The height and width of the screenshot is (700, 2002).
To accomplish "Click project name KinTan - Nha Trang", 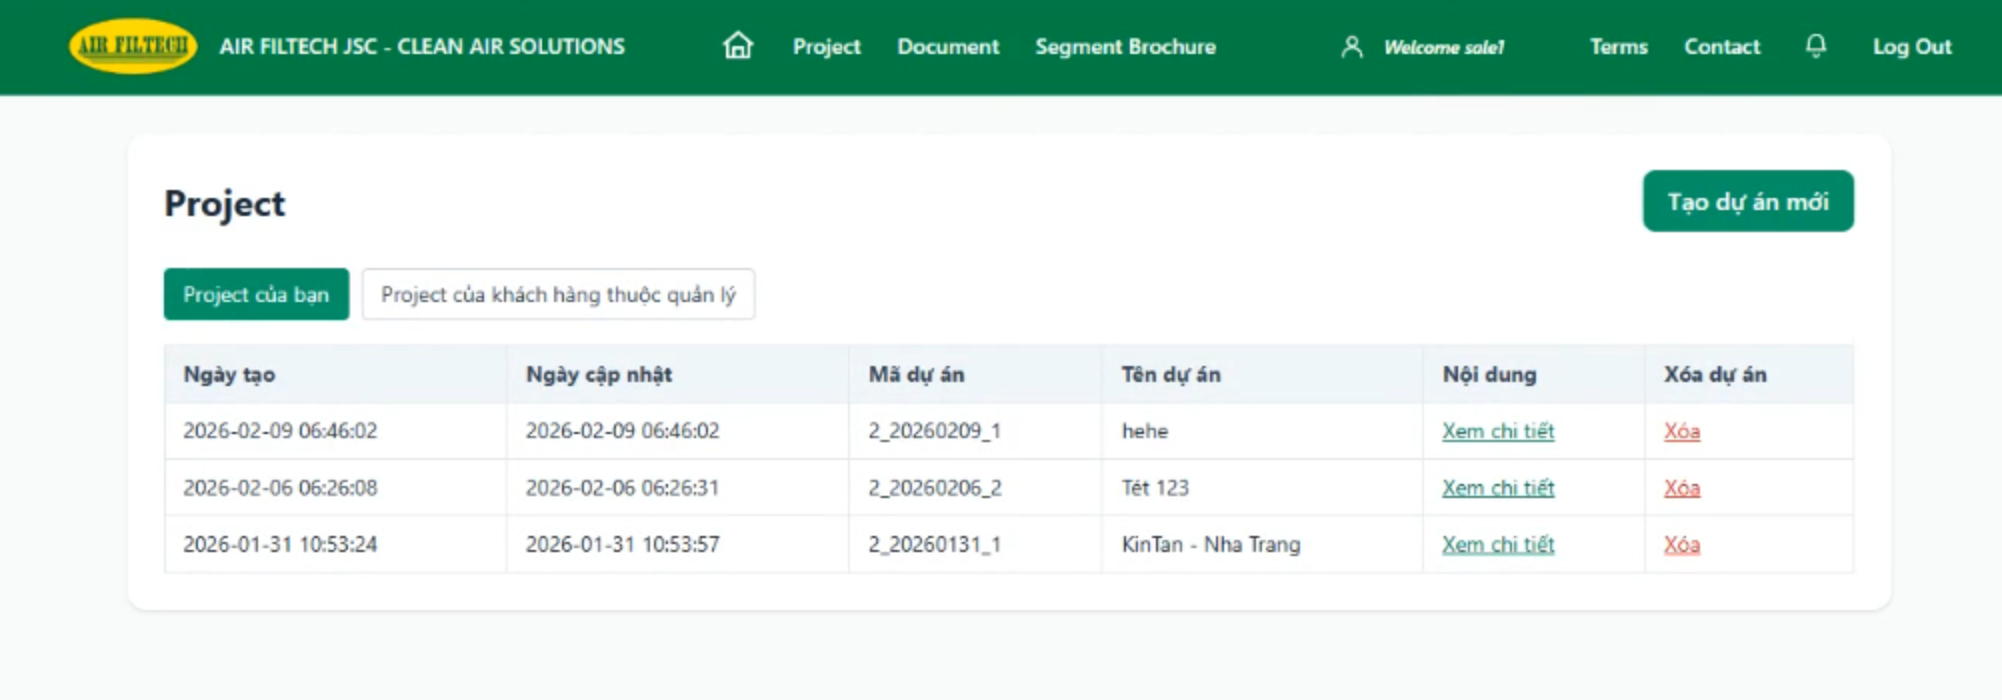I will (1211, 545).
